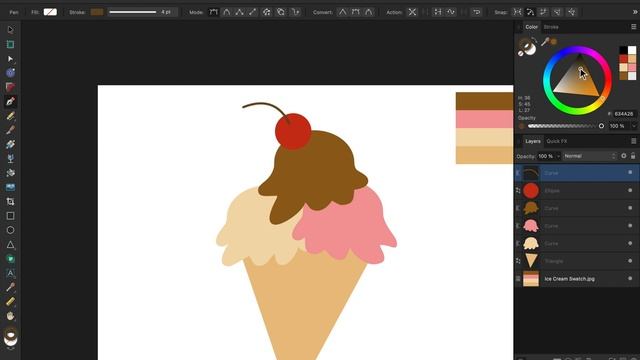Viewport: 640px width, 360px height.
Task: Pick the red swatch in the Color panel
Action: pyautogui.click(x=623, y=59)
